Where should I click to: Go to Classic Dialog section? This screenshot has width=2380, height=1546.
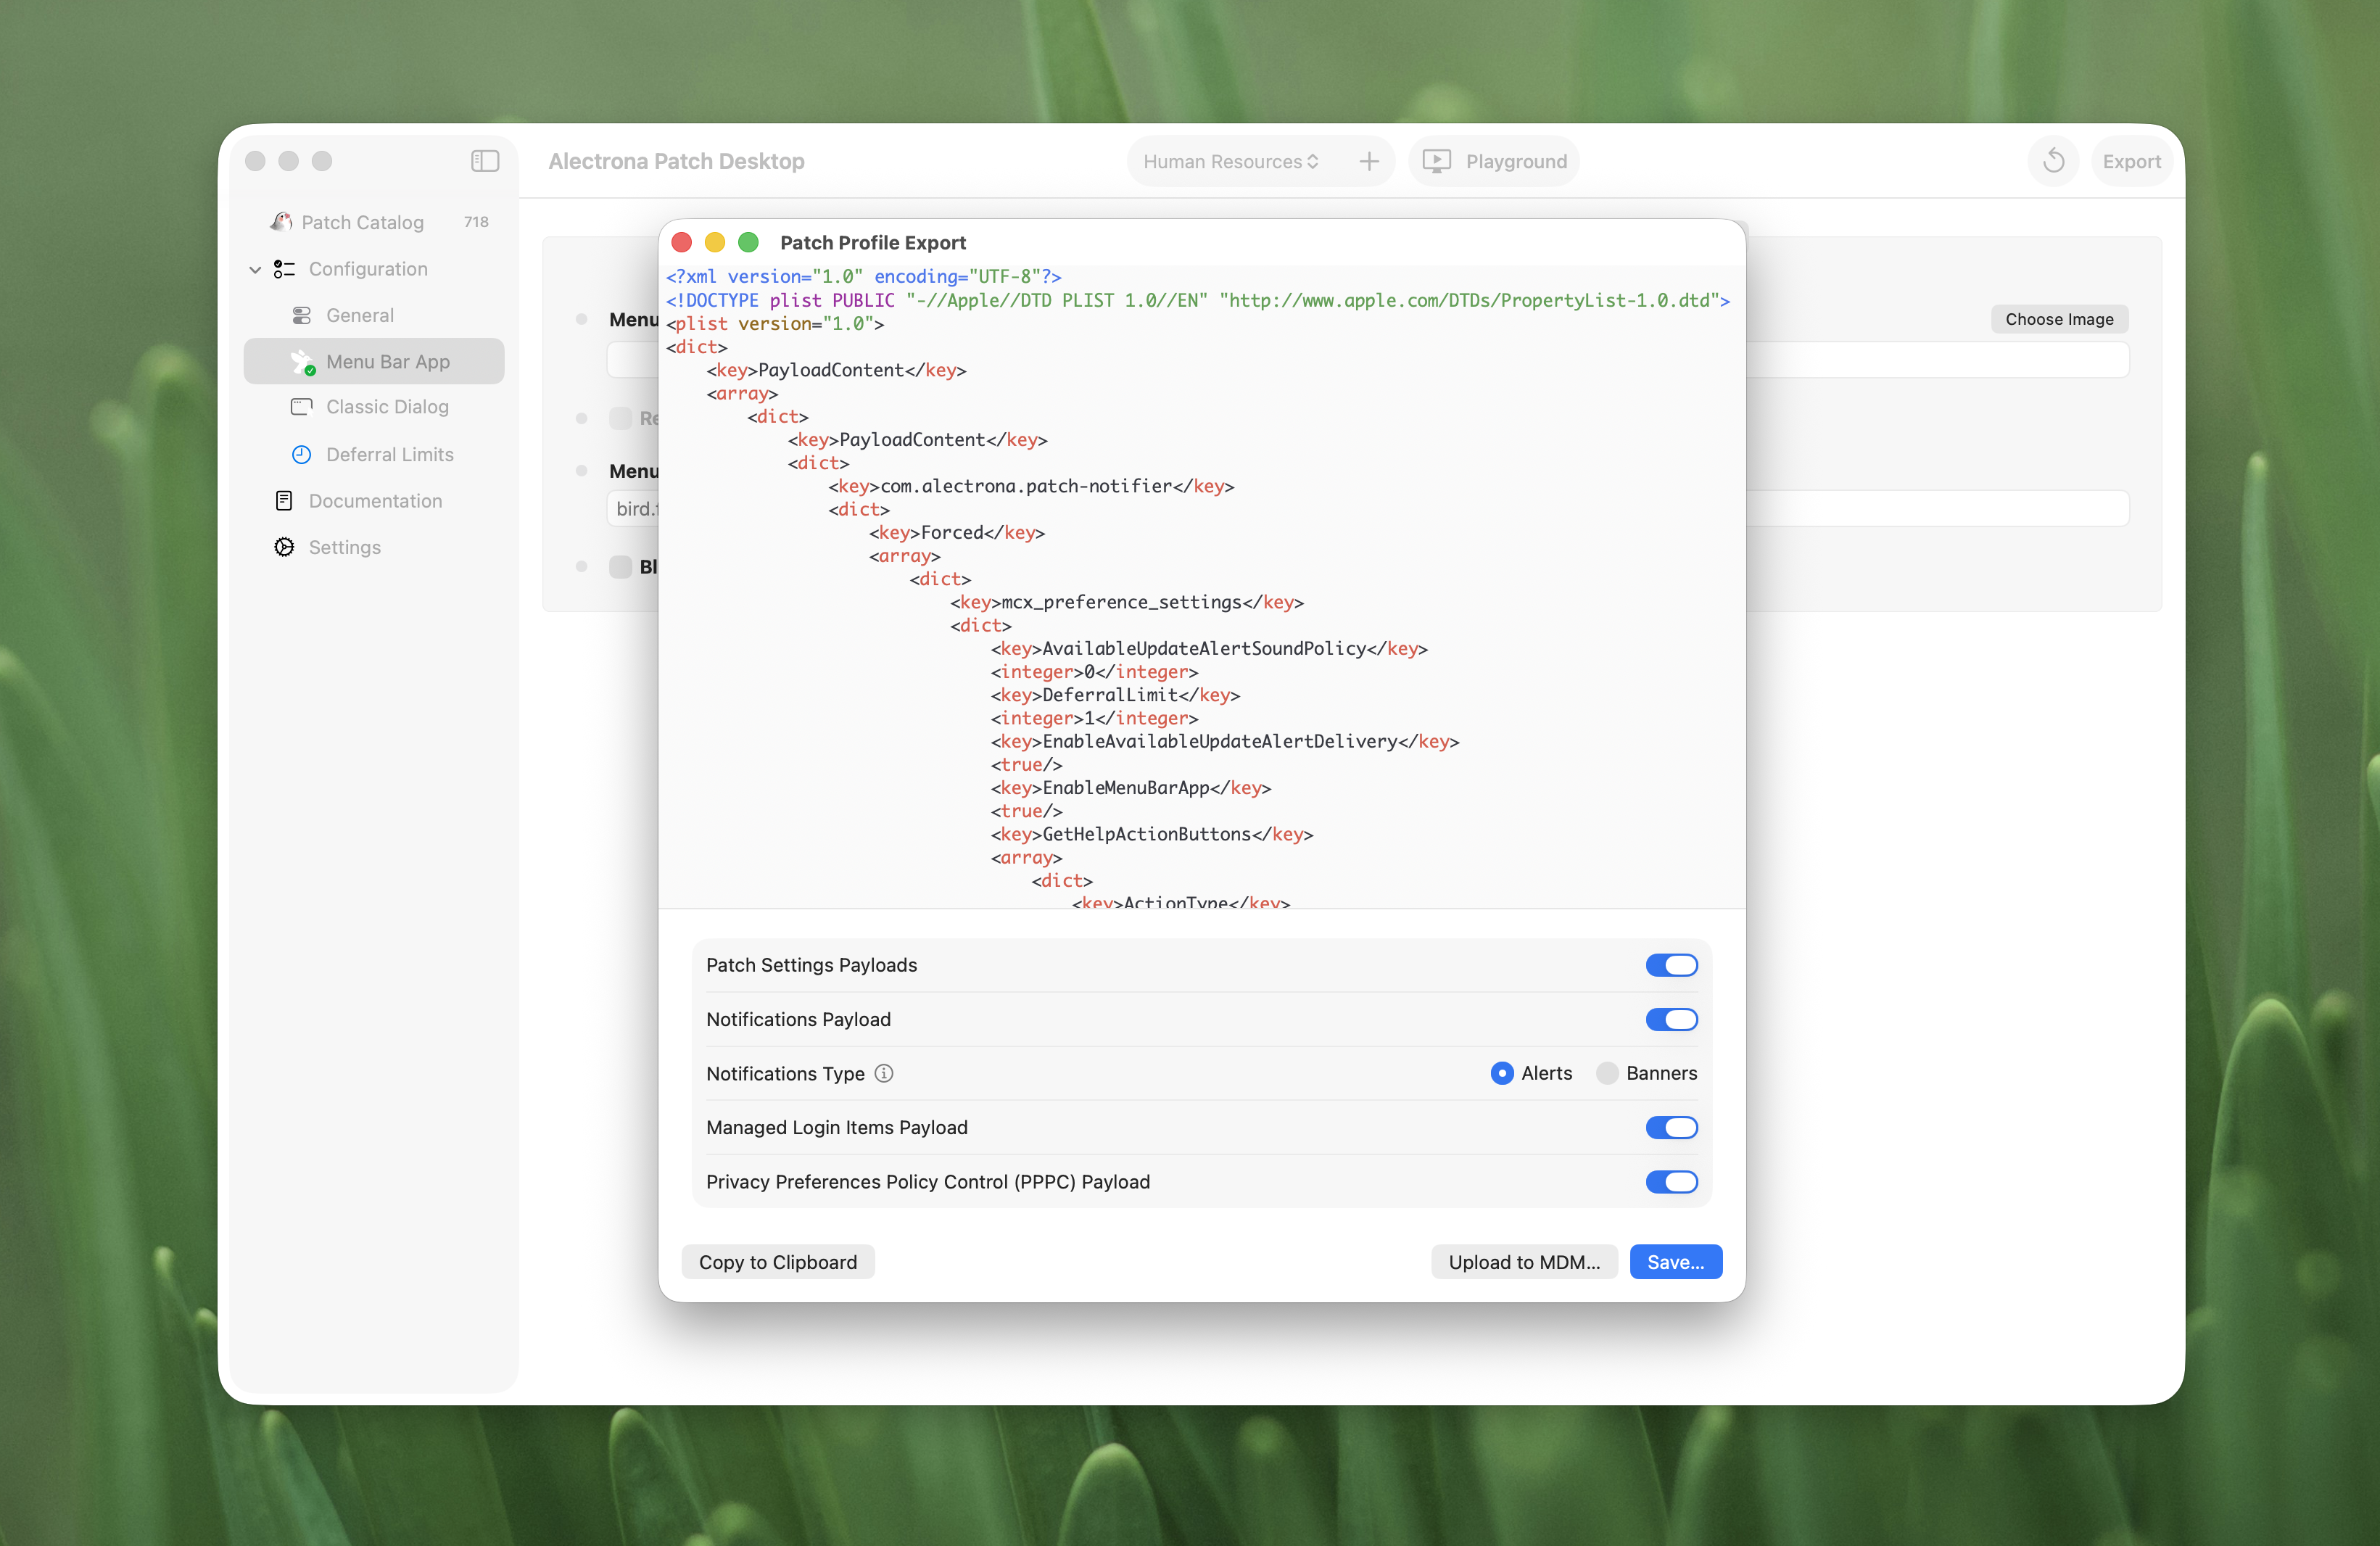(374, 407)
